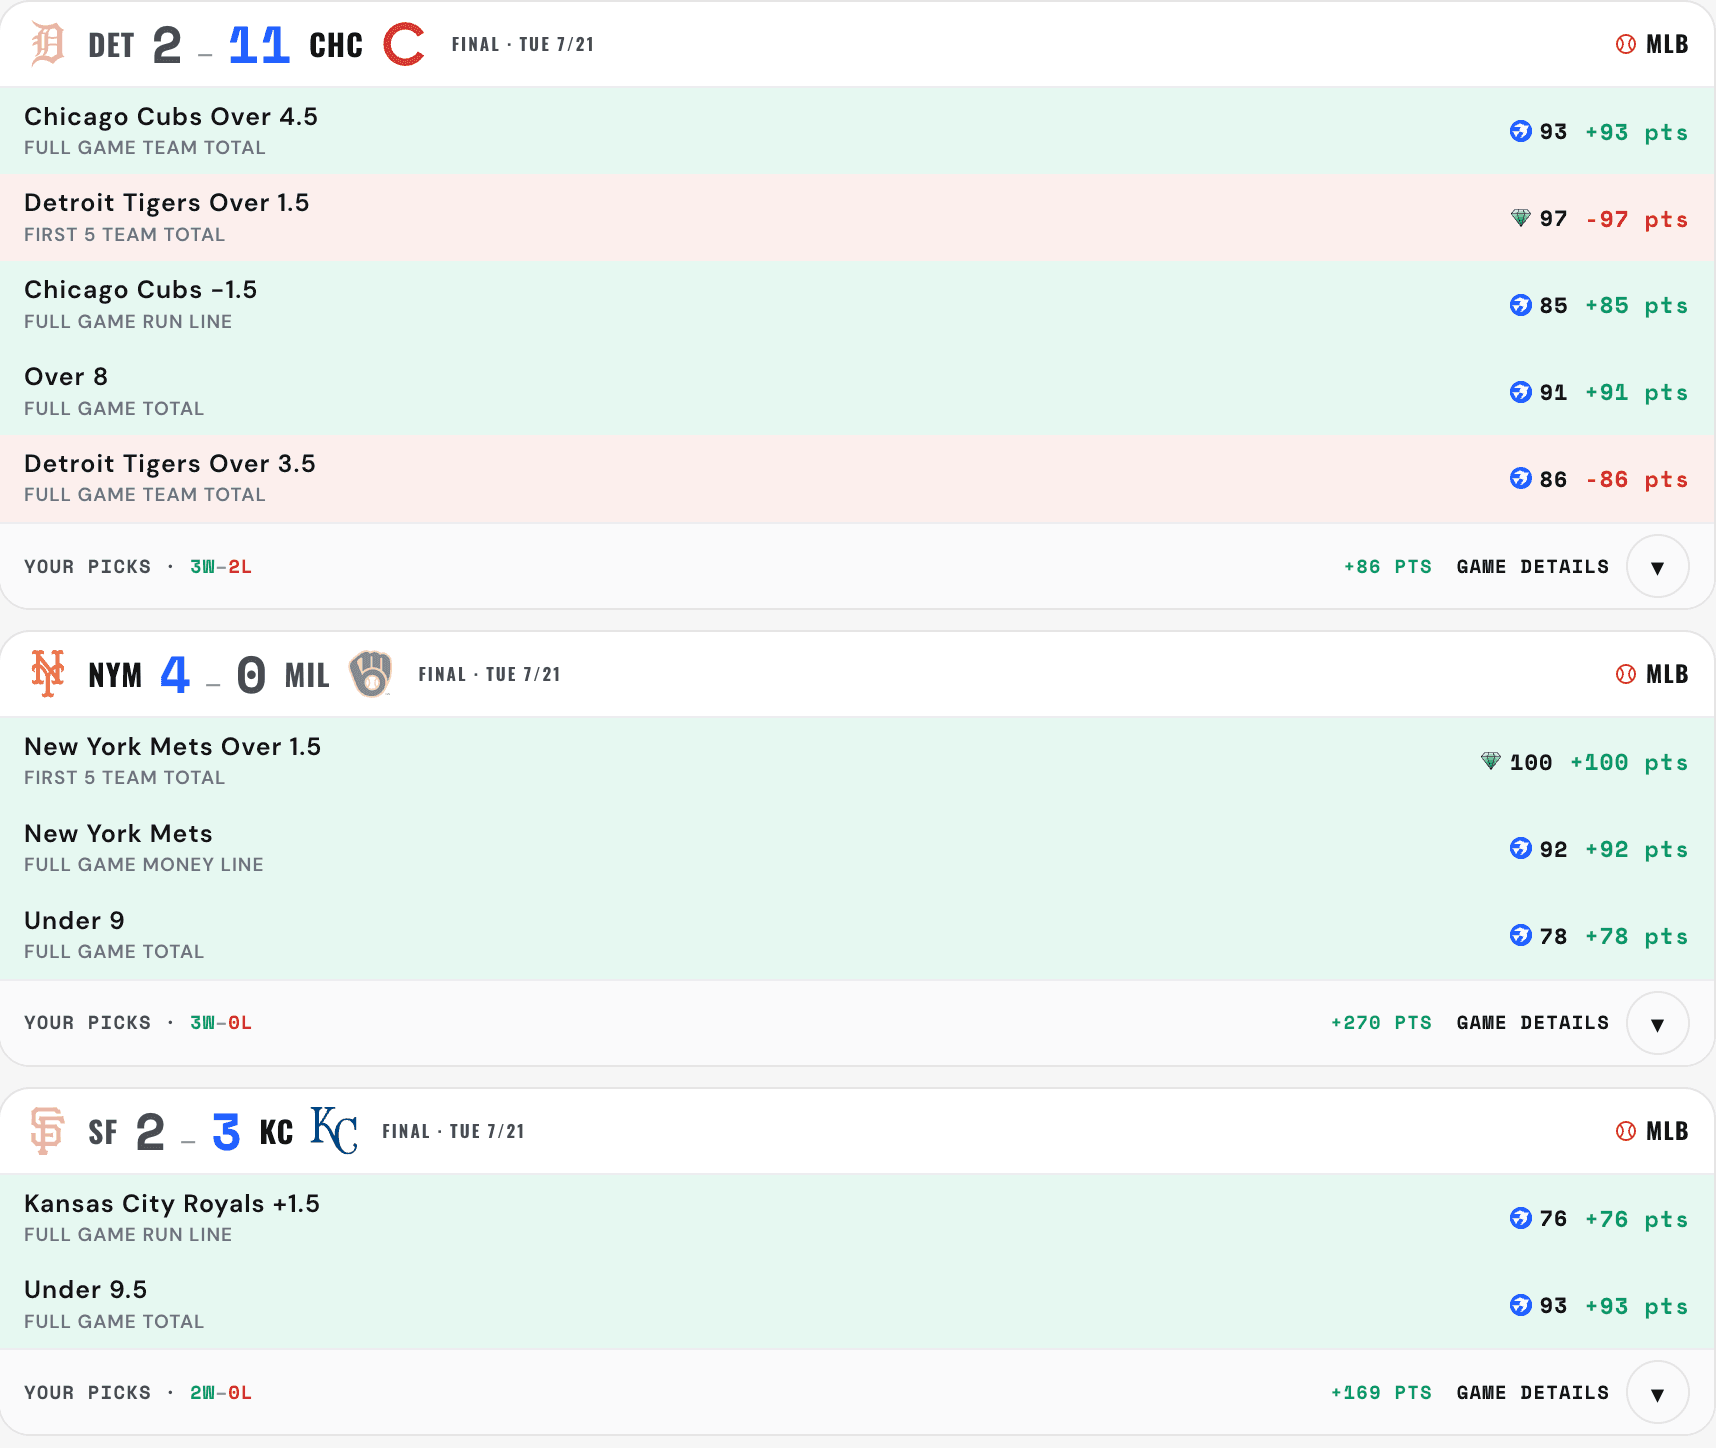Select the 'Chicago Cubs Over 4.5' pick title
Image resolution: width=1716 pixels, height=1448 pixels.
point(171,117)
